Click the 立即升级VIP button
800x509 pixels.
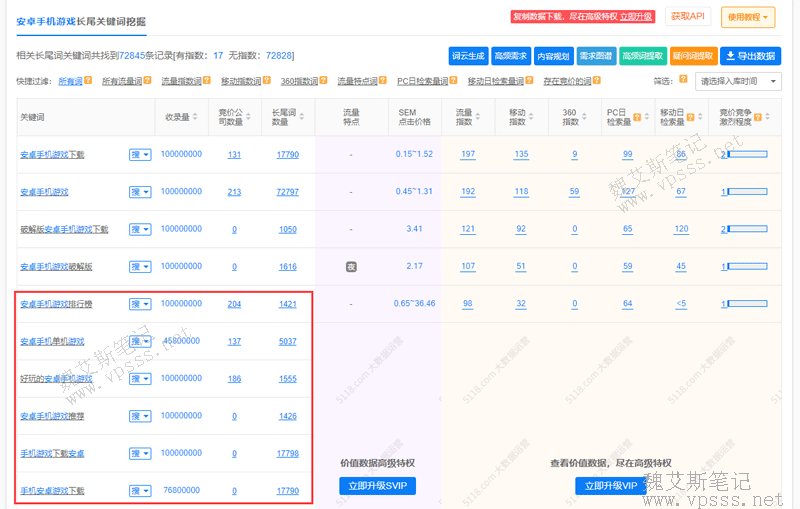(611, 486)
